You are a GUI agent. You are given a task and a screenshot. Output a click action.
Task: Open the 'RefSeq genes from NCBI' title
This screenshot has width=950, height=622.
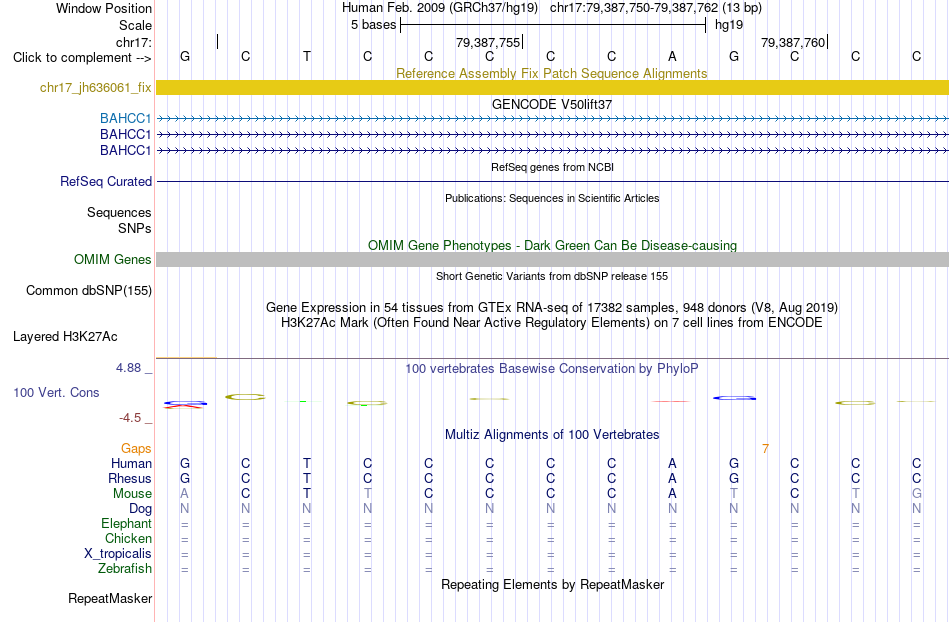pyautogui.click(x=552, y=167)
